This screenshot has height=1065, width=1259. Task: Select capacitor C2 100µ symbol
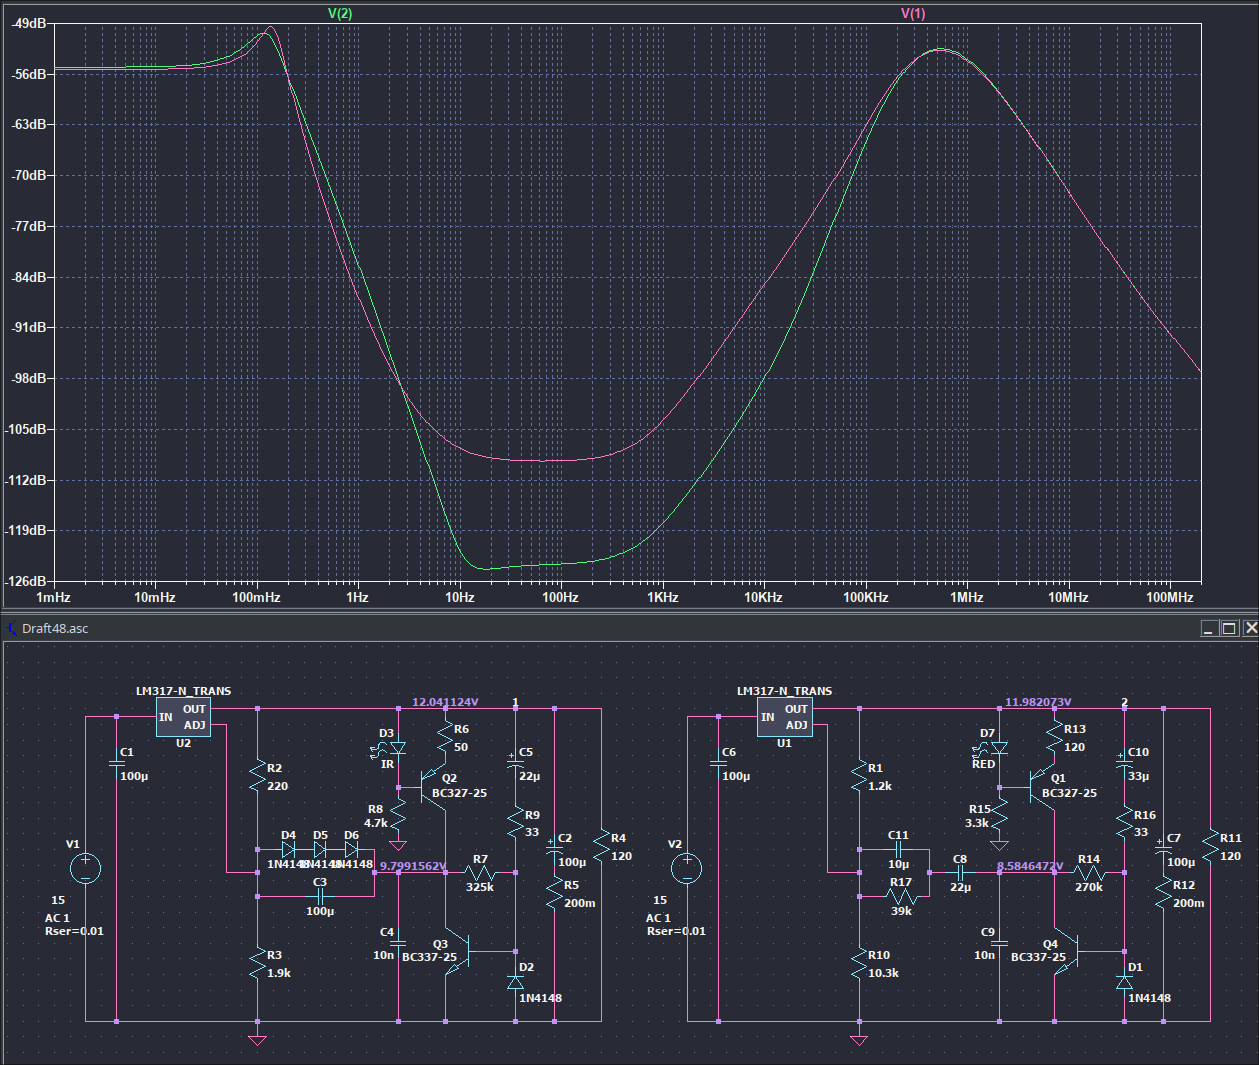pos(554,849)
